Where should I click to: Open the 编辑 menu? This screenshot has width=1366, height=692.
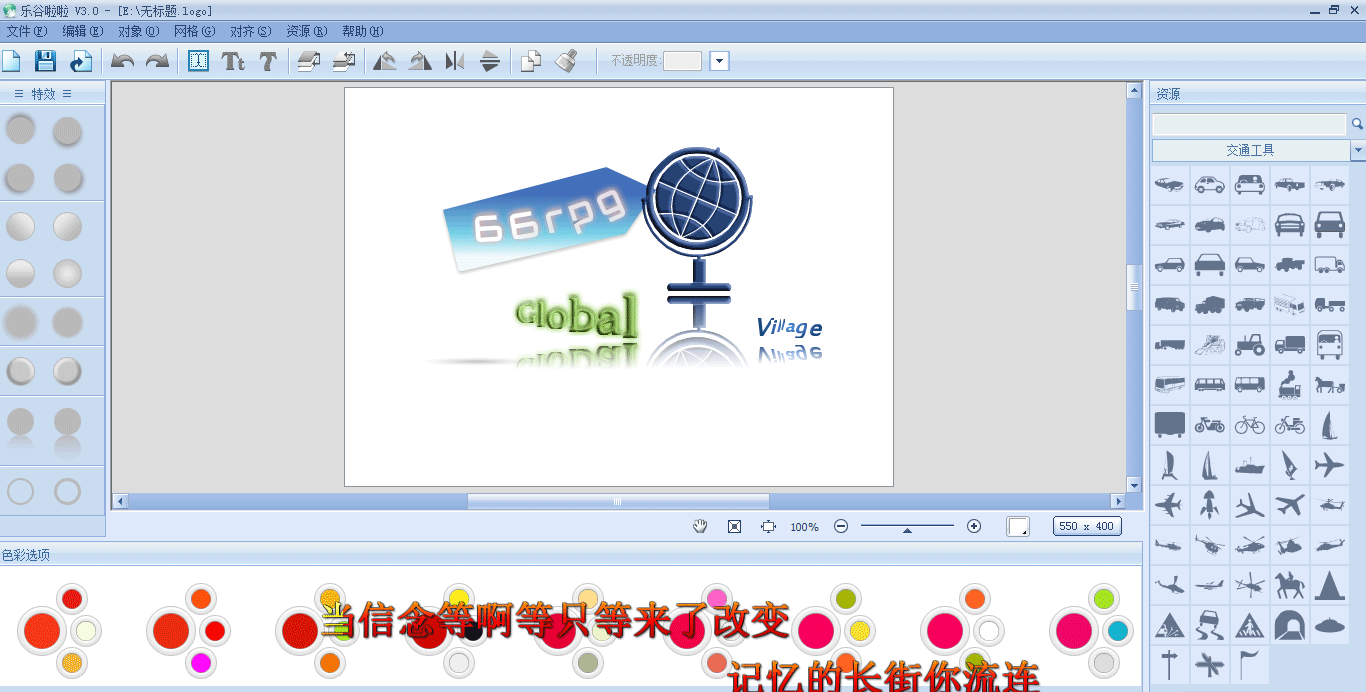pos(82,31)
